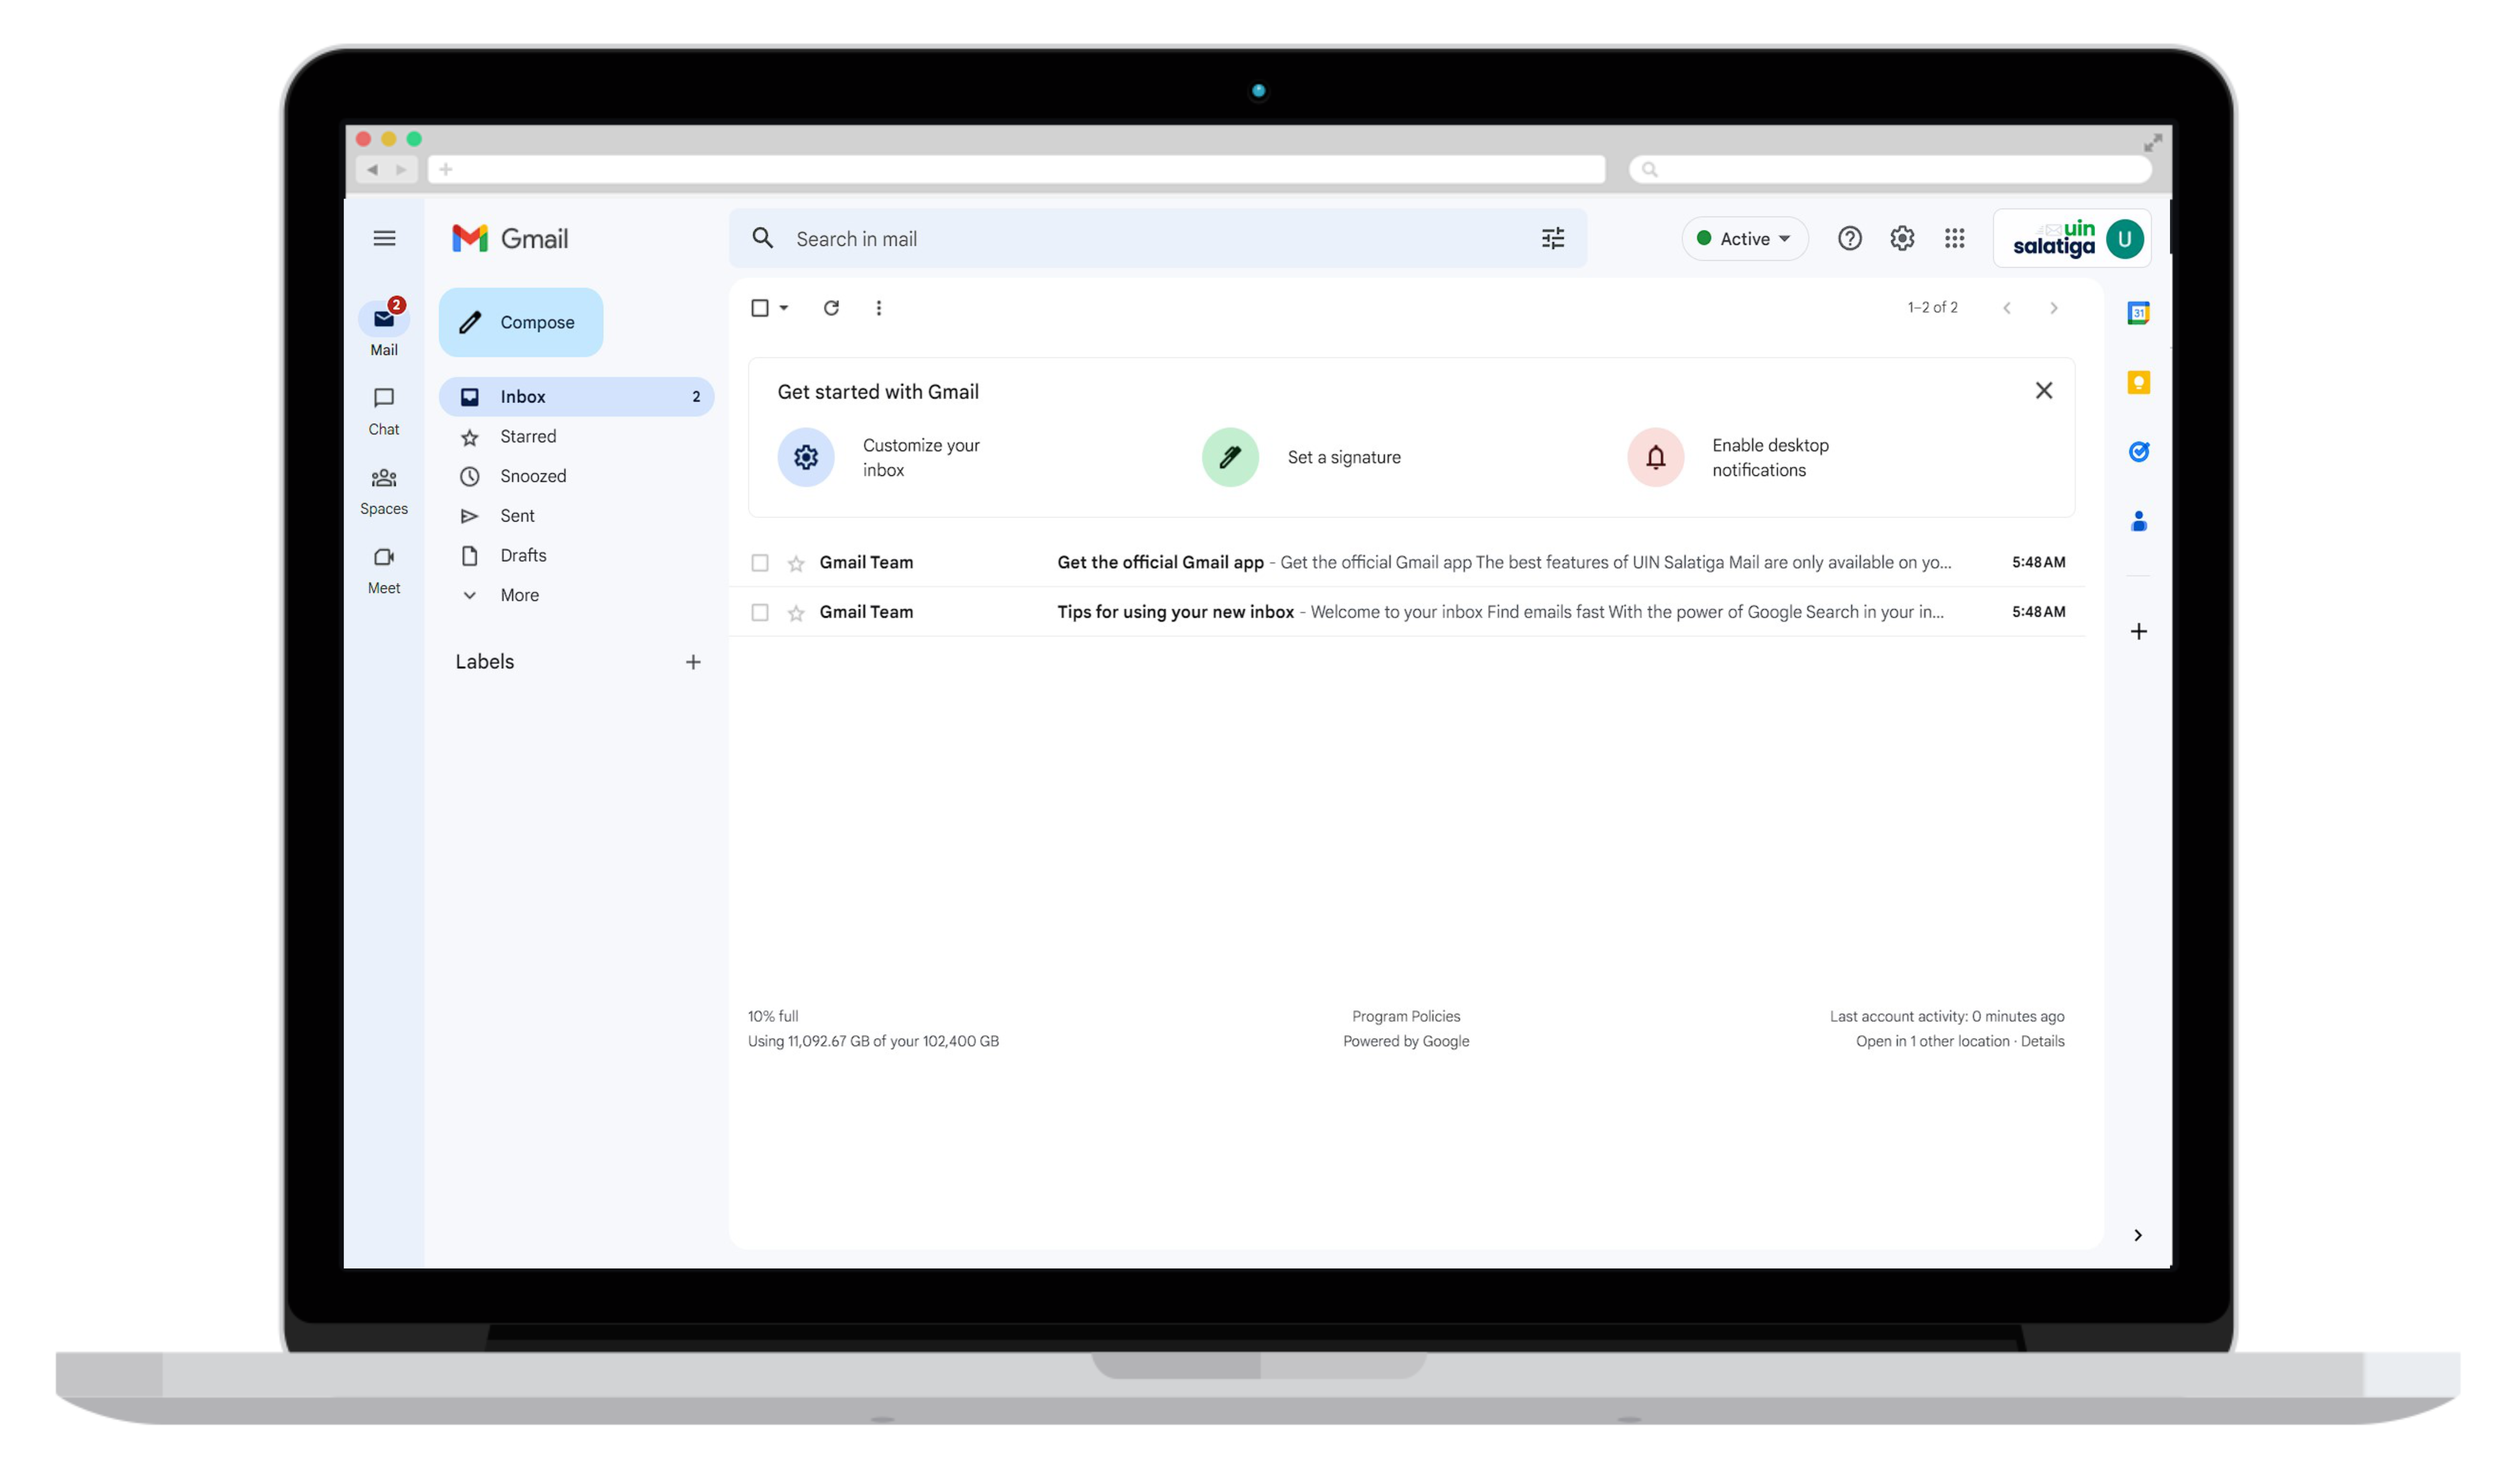Open the main menu hamburger icon
The width and height of the screenshot is (2508, 1484).
384,238
